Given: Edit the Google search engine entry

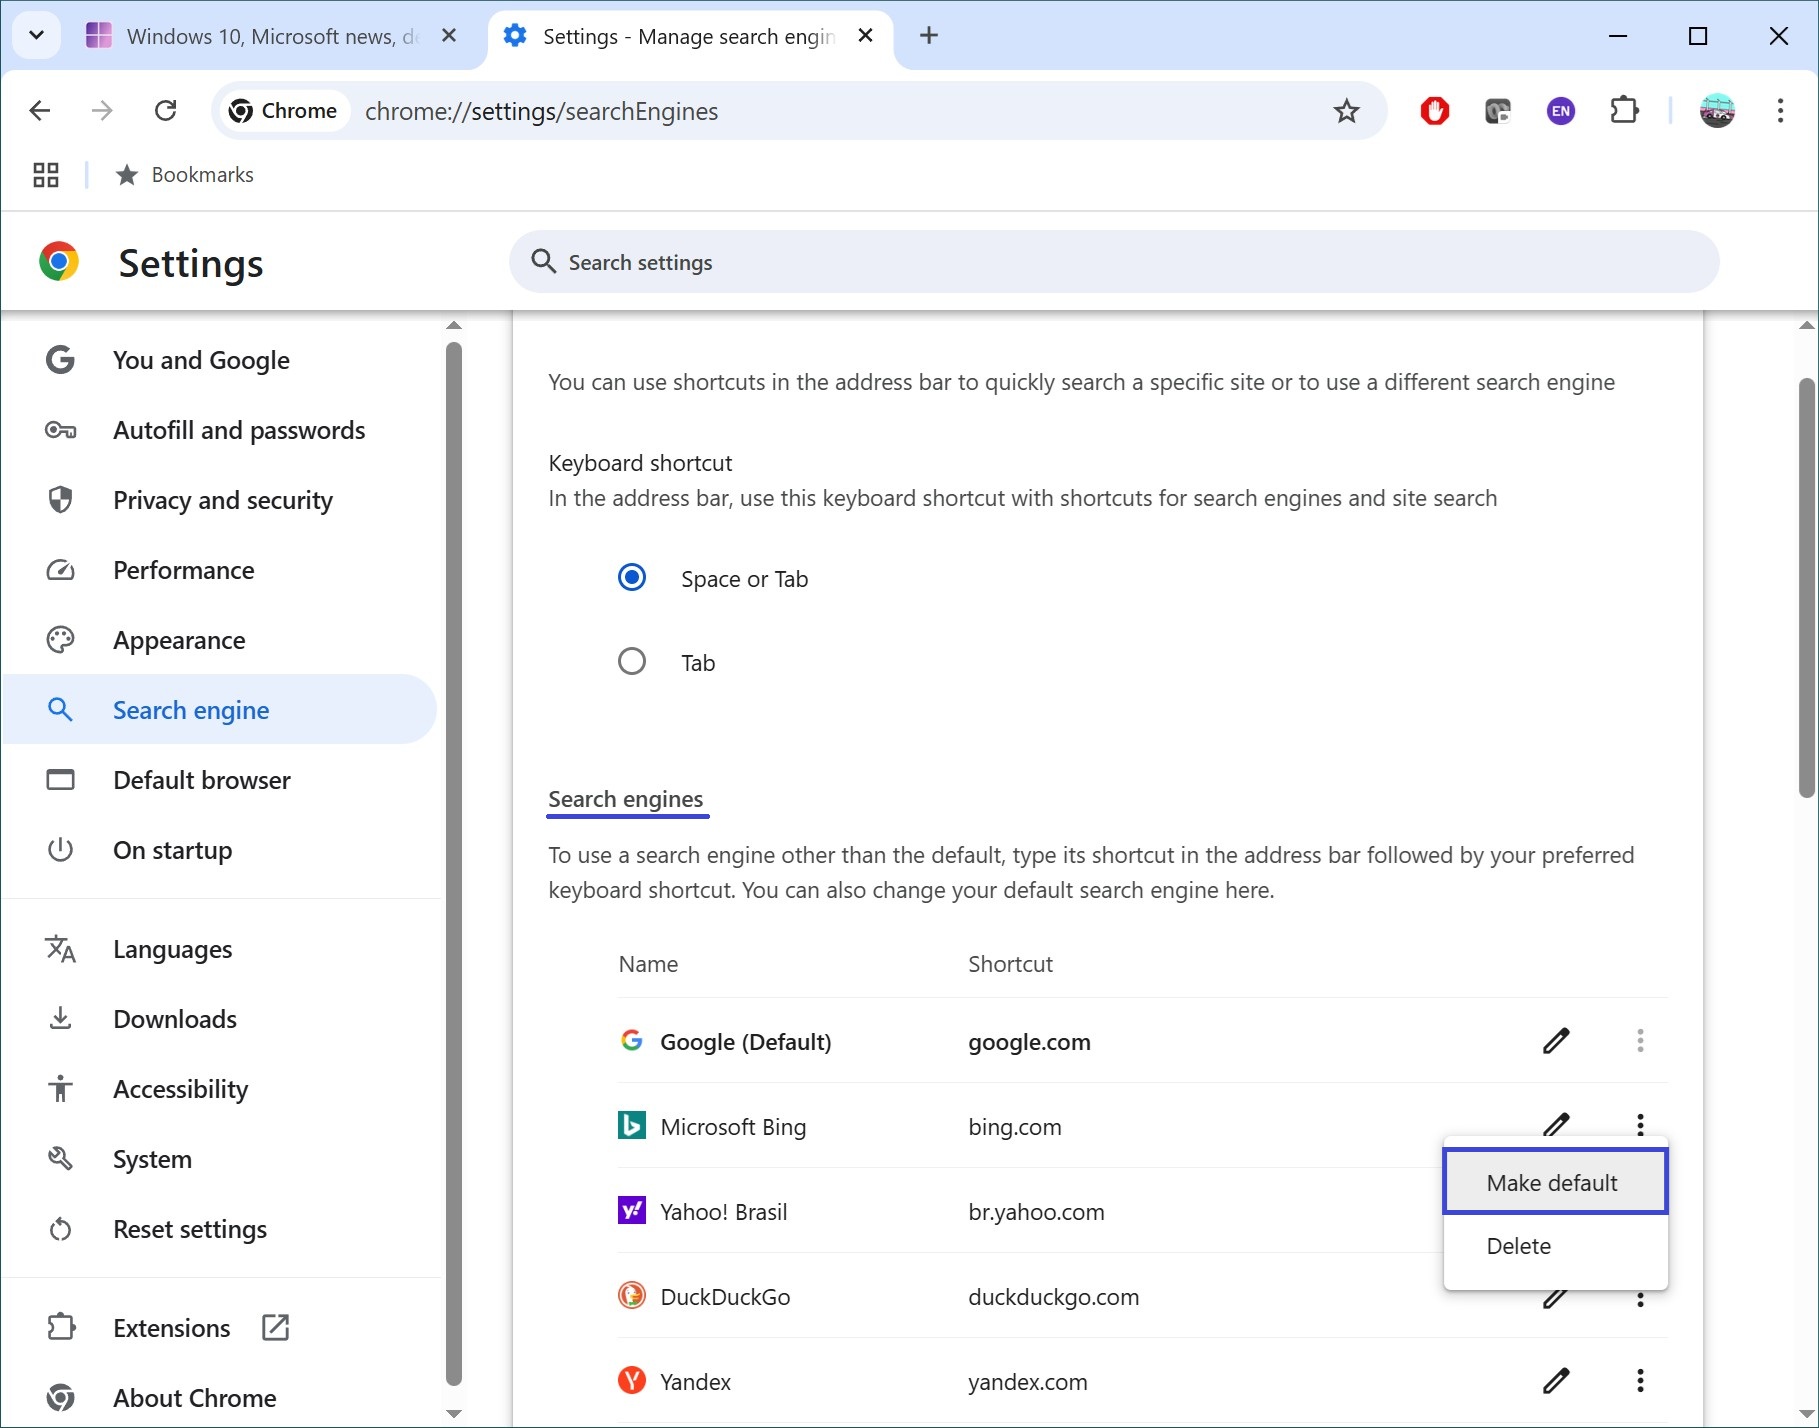Looking at the screenshot, I should coord(1556,1041).
